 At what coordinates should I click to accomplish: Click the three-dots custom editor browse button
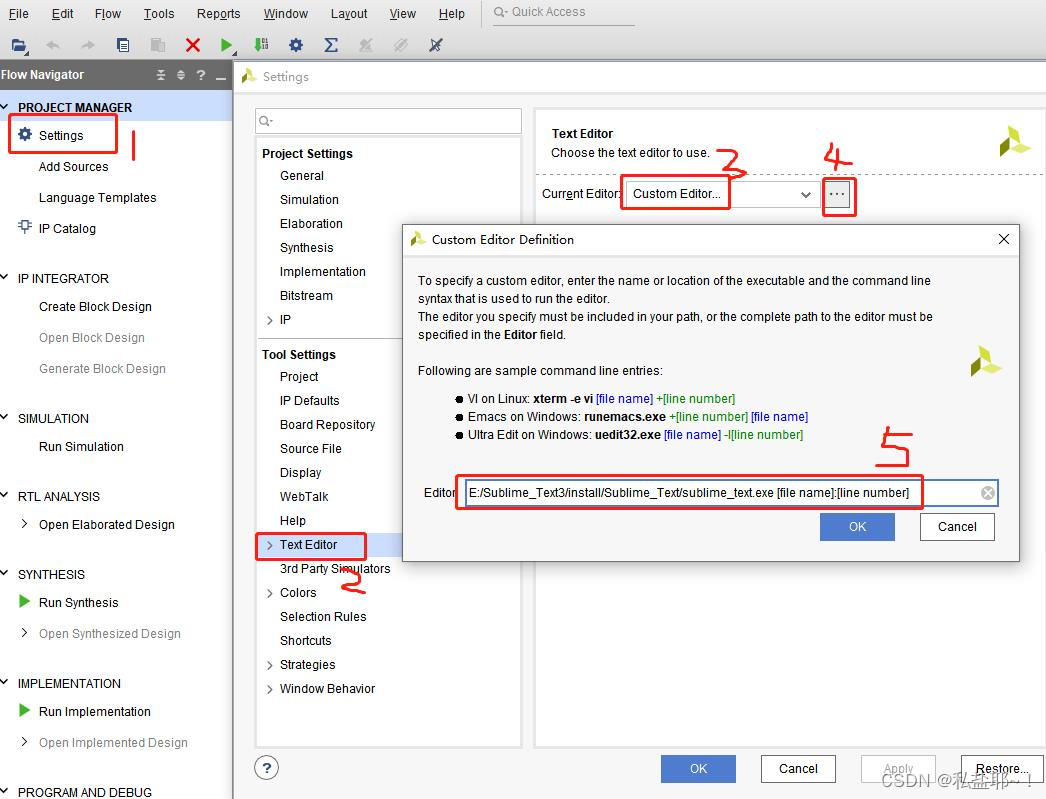(837, 194)
